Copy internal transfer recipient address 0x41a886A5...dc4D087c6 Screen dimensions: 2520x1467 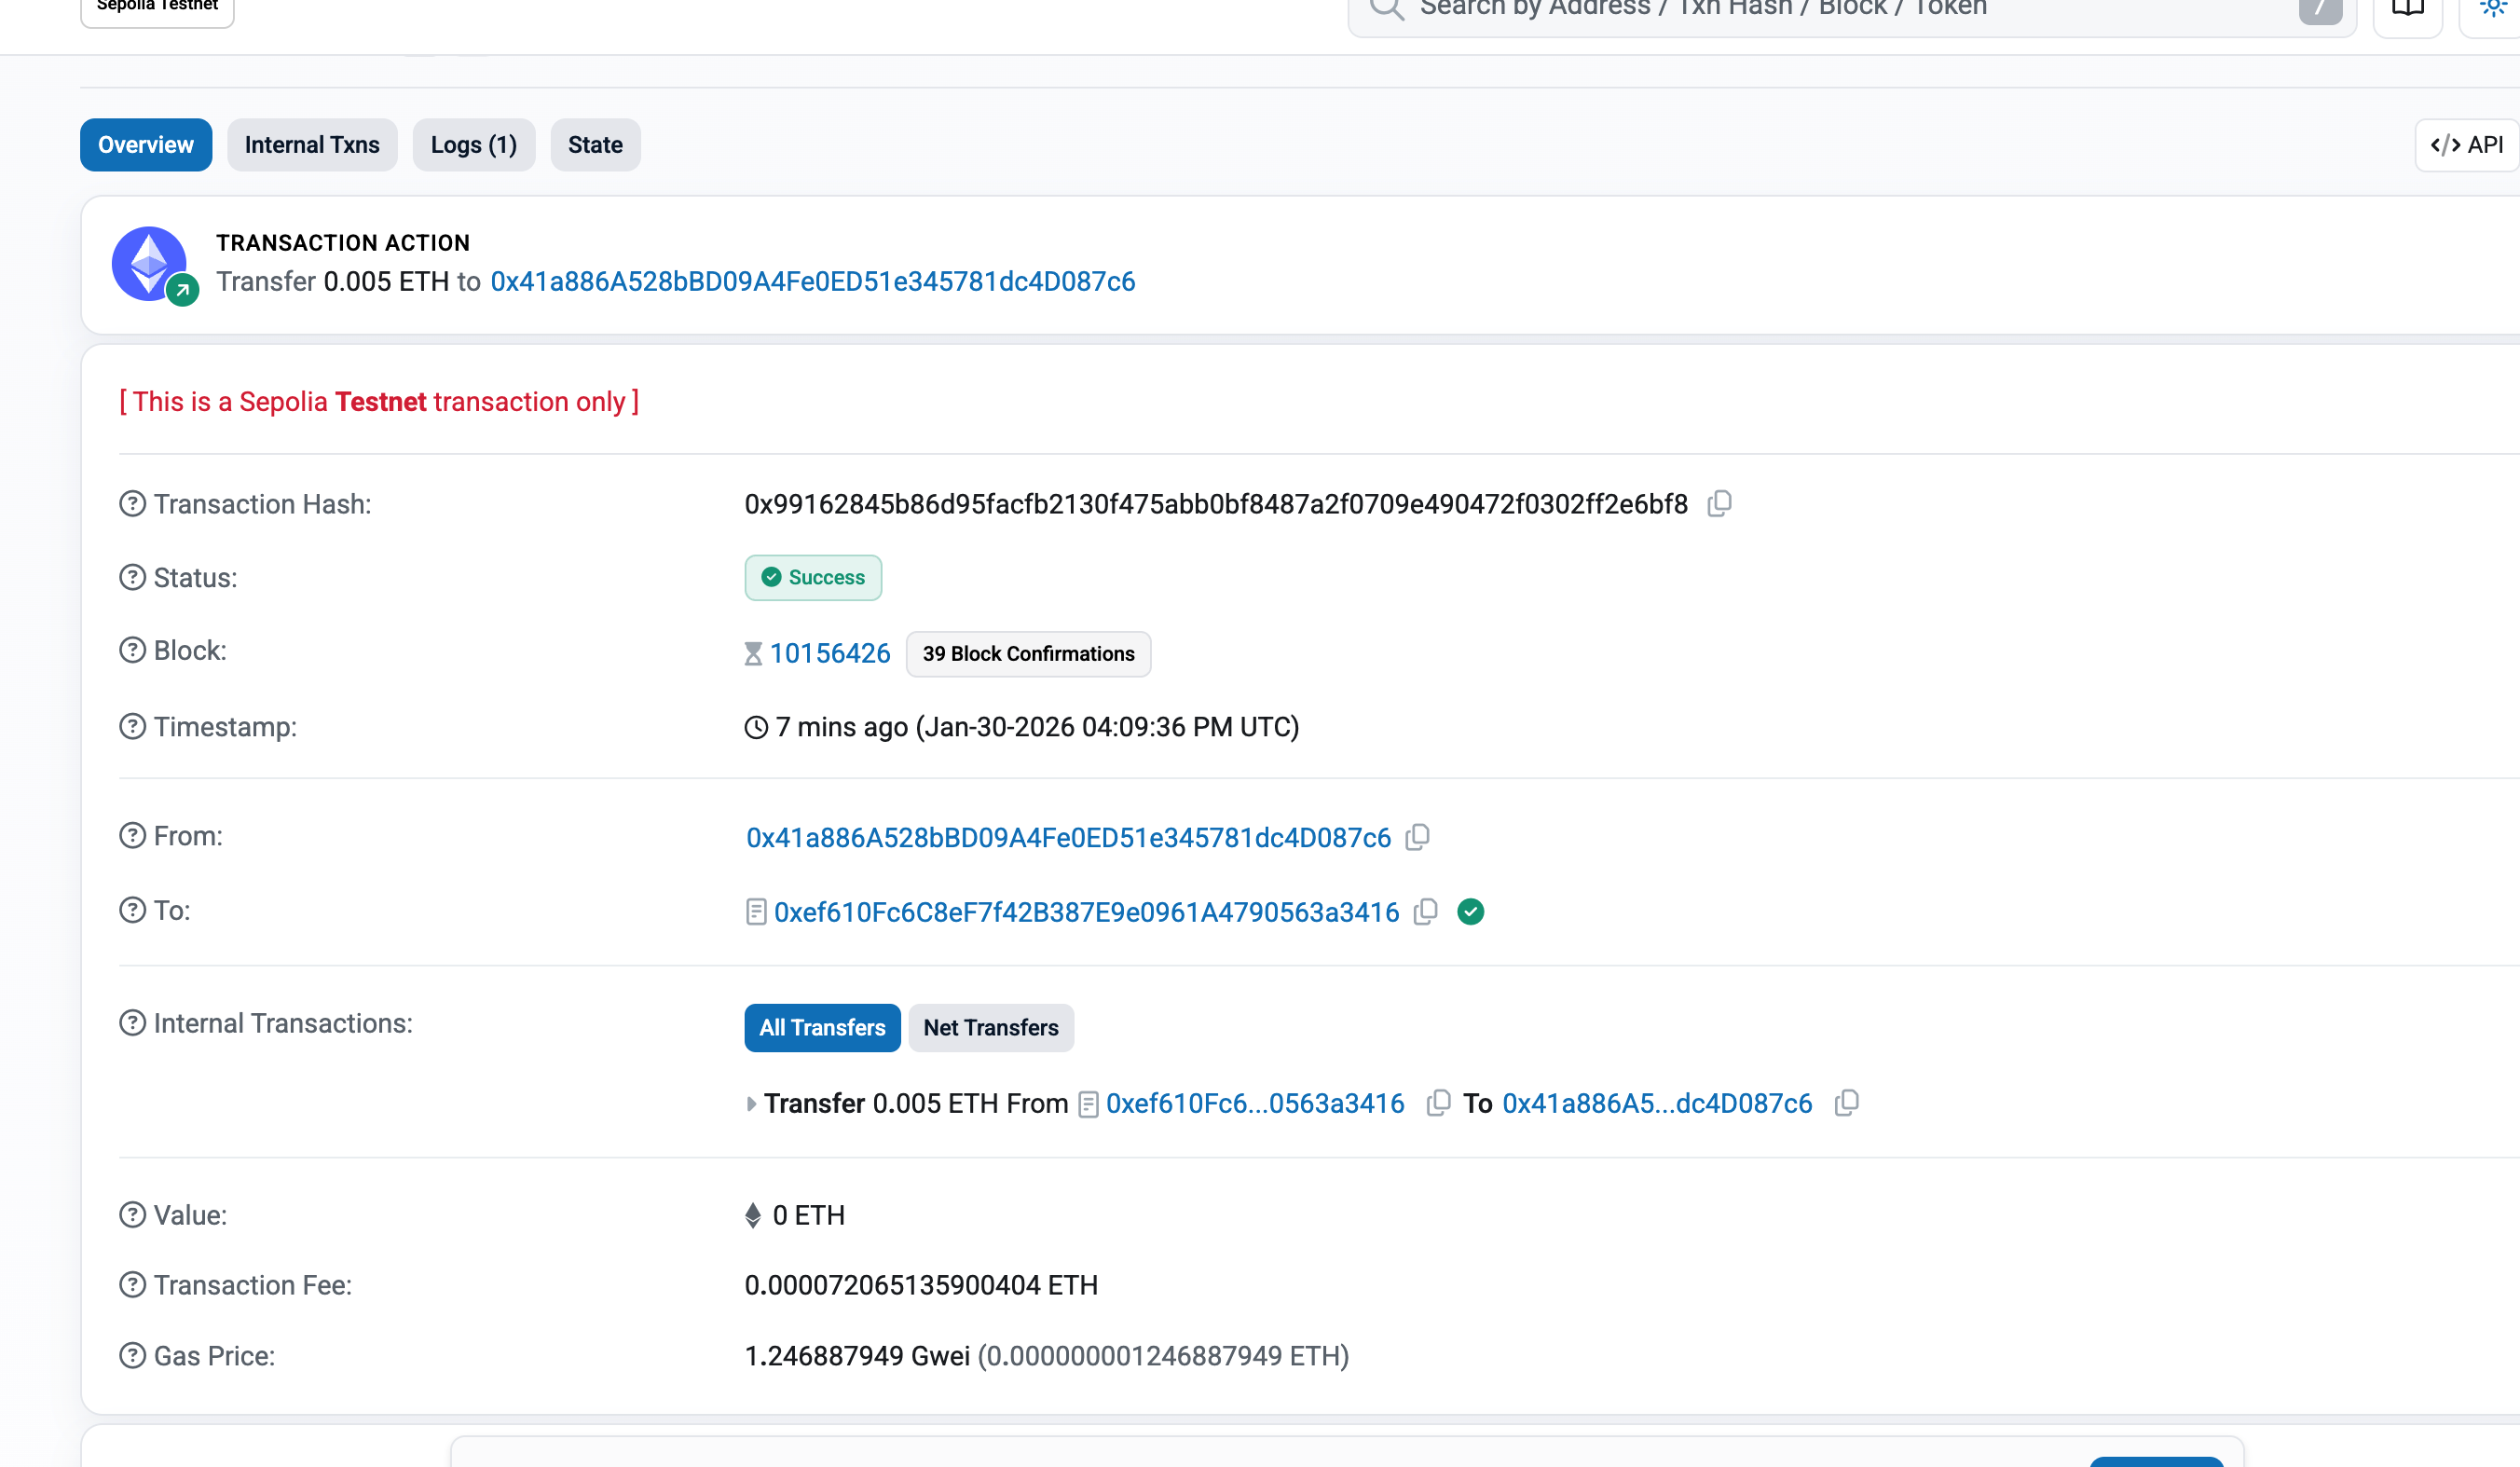click(1846, 1103)
